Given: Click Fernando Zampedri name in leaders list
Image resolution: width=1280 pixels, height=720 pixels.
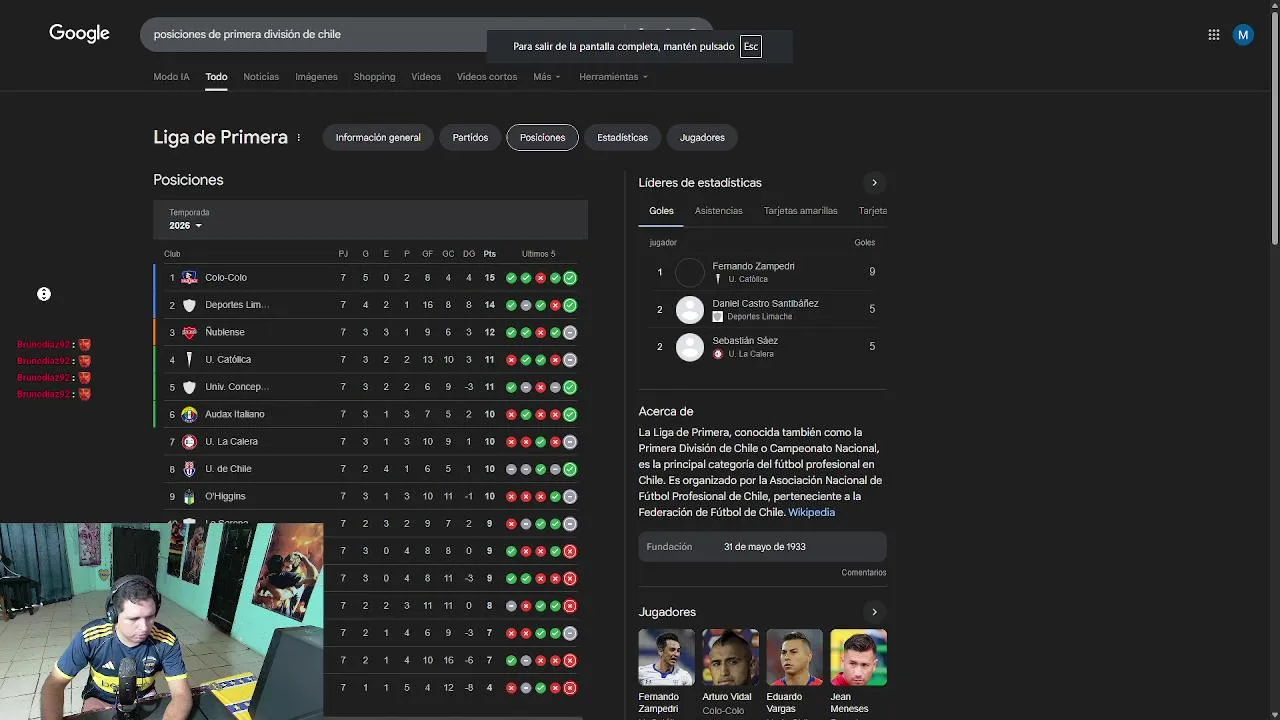Looking at the screenshot, I should click(x=753, y=266).
